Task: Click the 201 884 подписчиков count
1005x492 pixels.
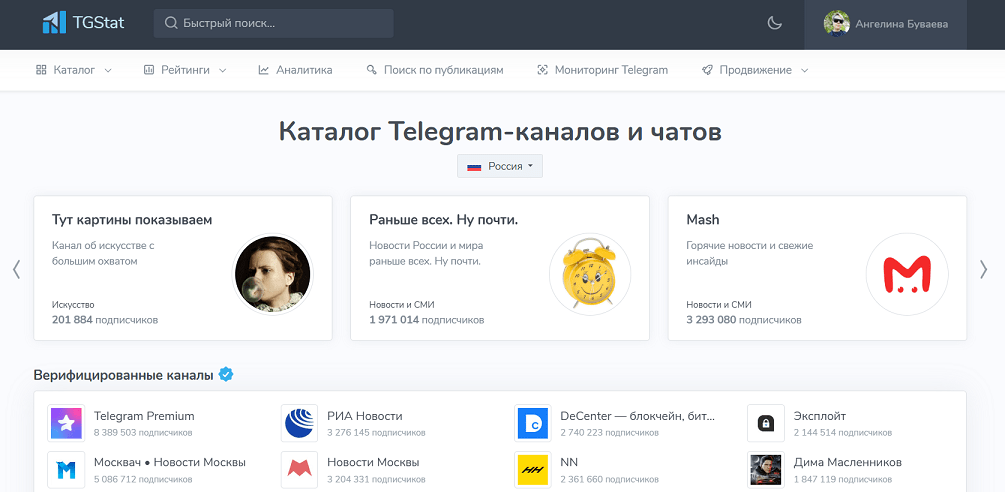Action: point(104,320)
